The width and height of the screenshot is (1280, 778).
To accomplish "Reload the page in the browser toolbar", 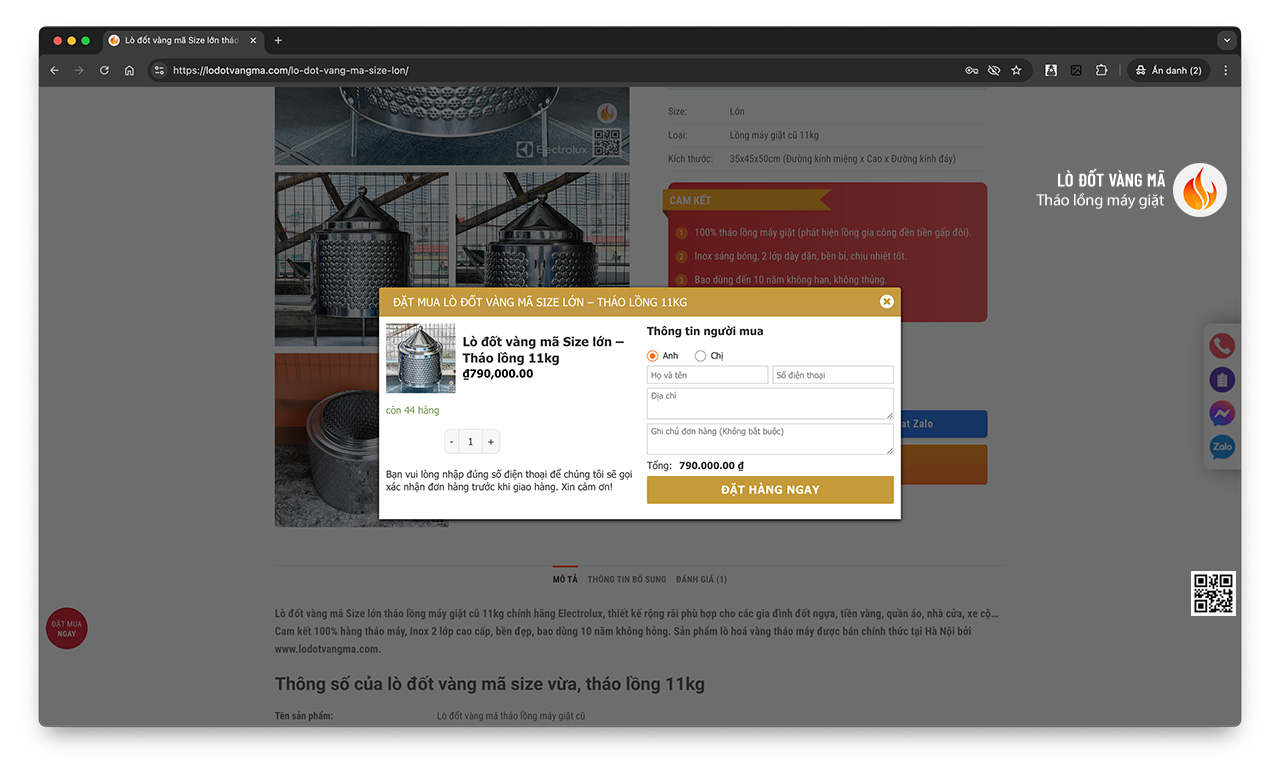I will coord(104,70).
